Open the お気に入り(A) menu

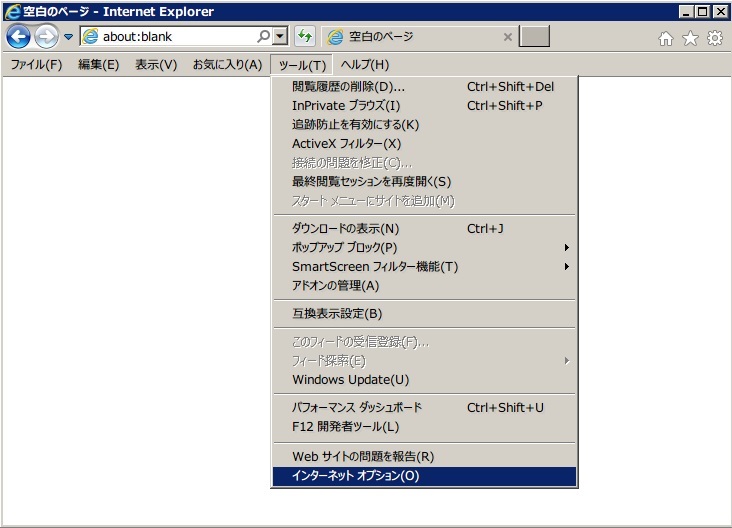pos(227,64)
